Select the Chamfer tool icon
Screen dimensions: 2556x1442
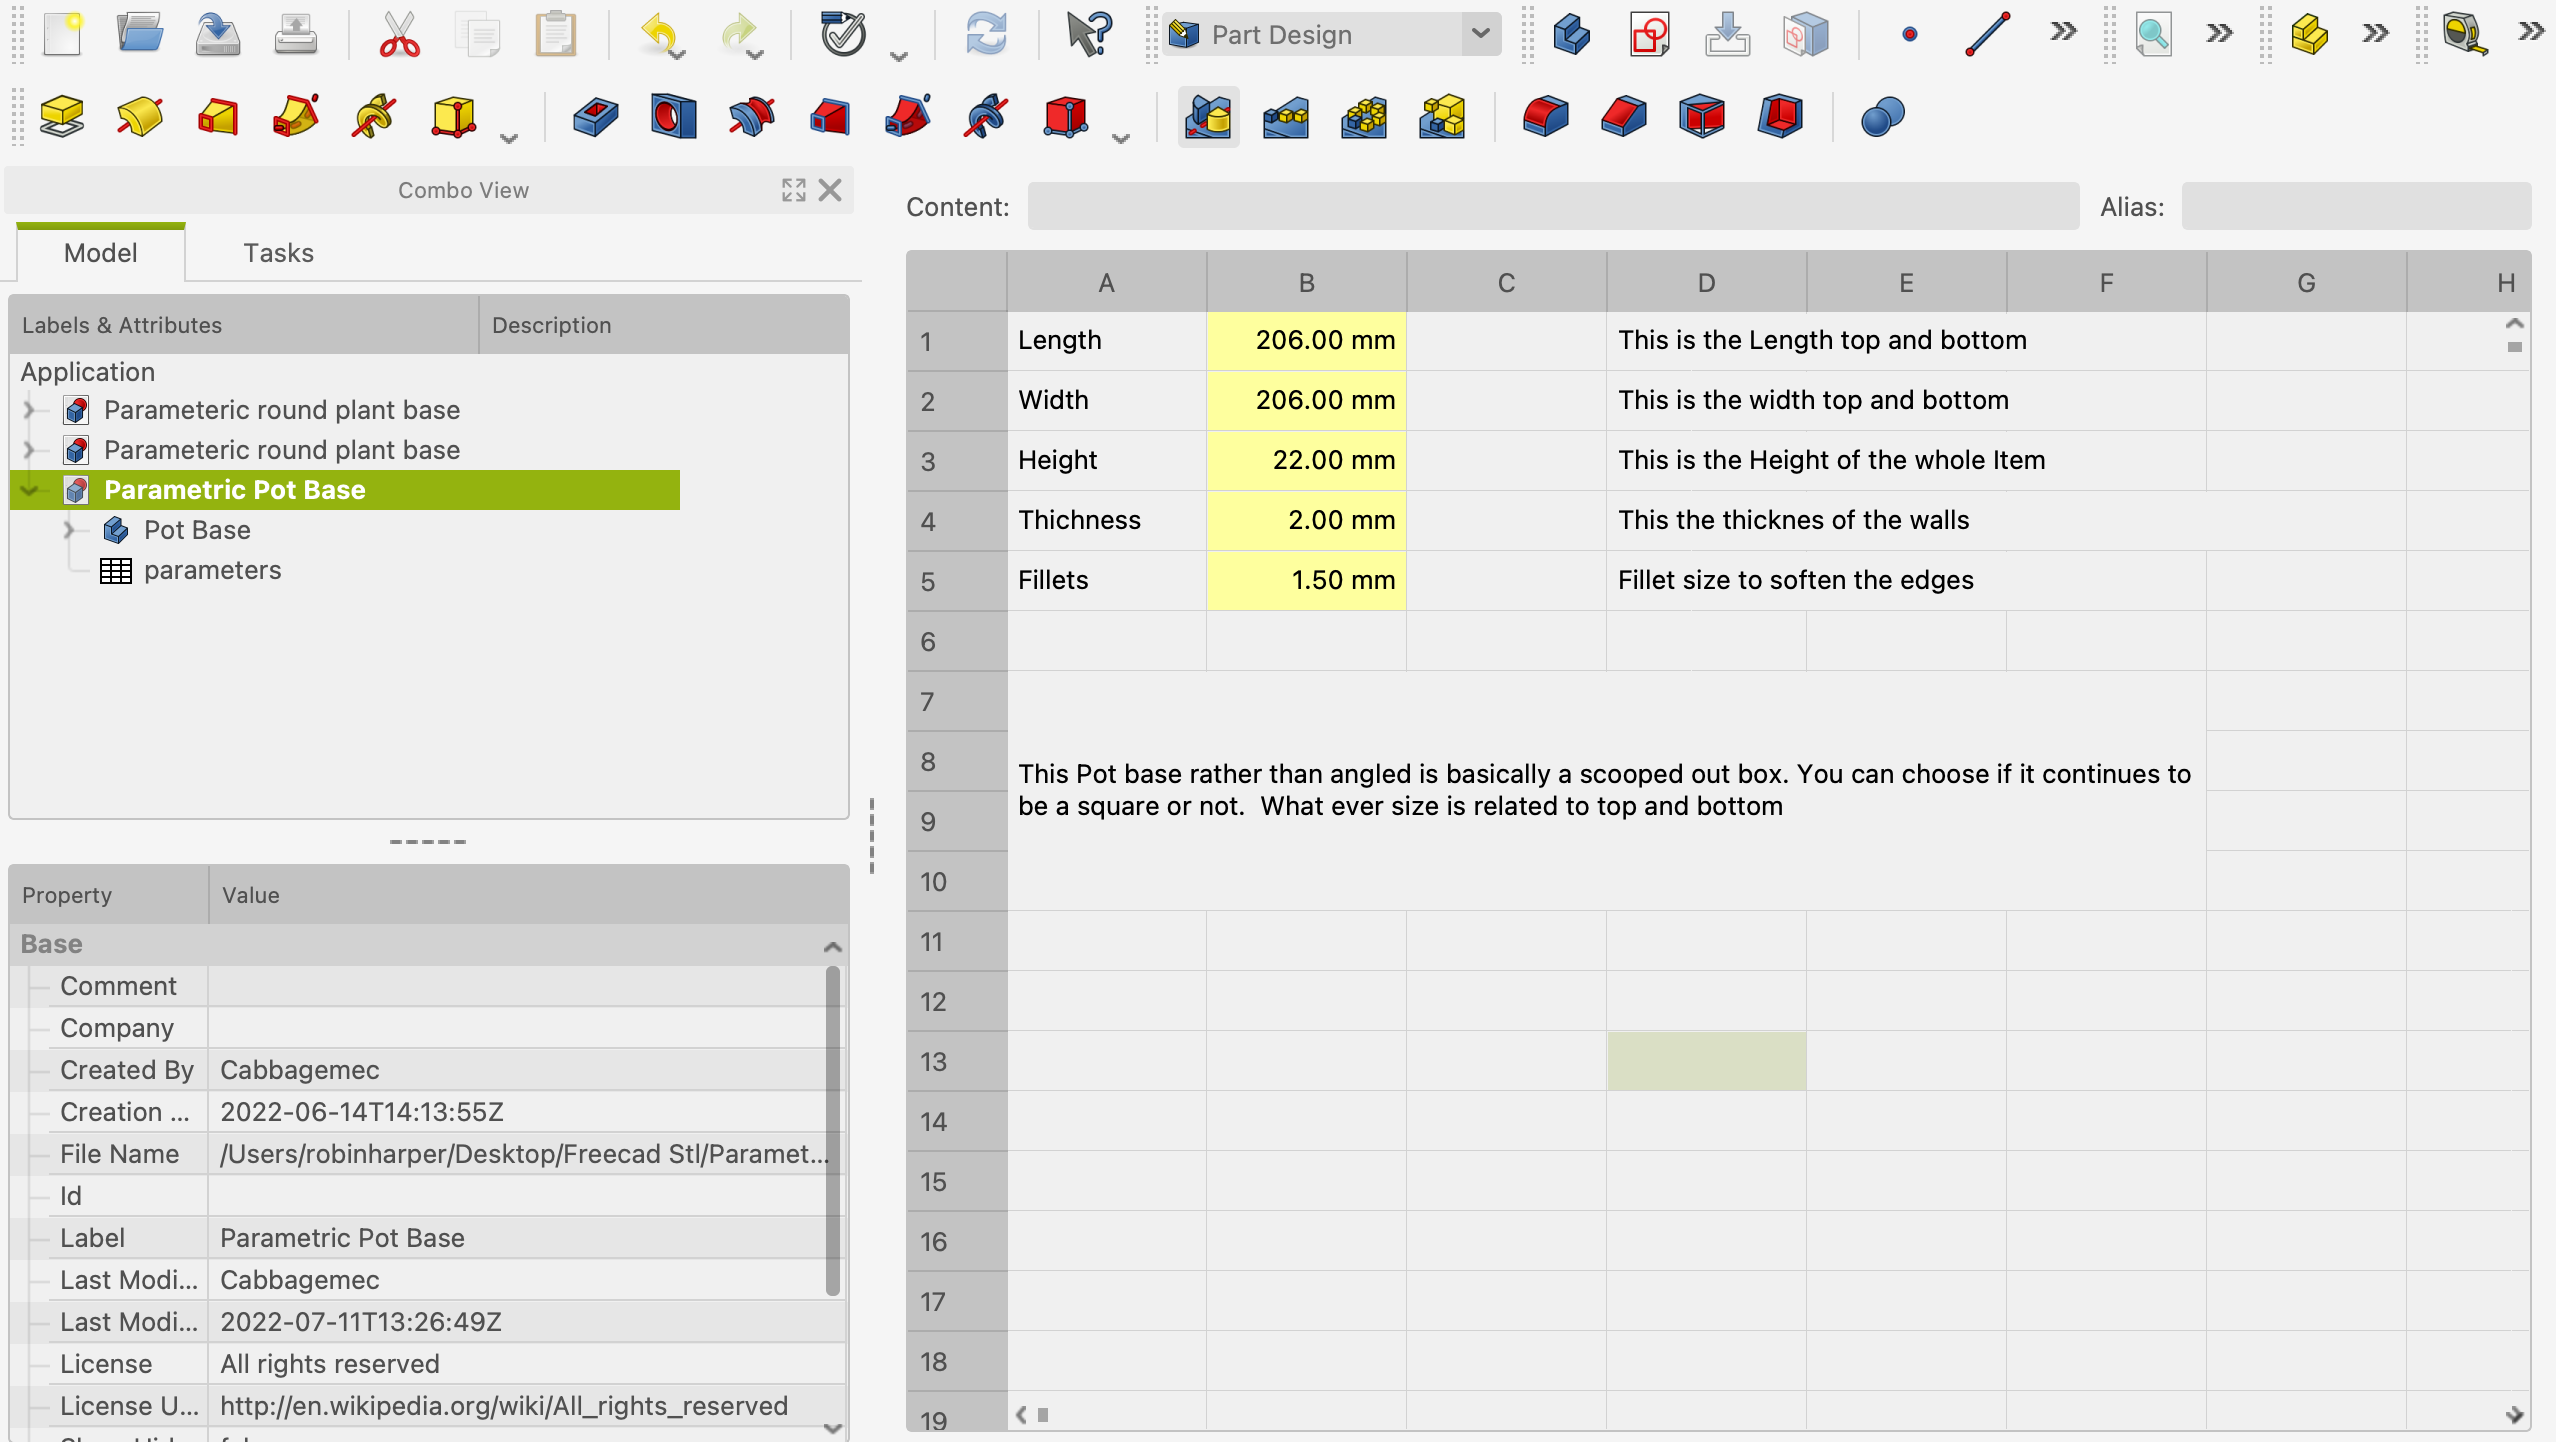coord(1624,117)
